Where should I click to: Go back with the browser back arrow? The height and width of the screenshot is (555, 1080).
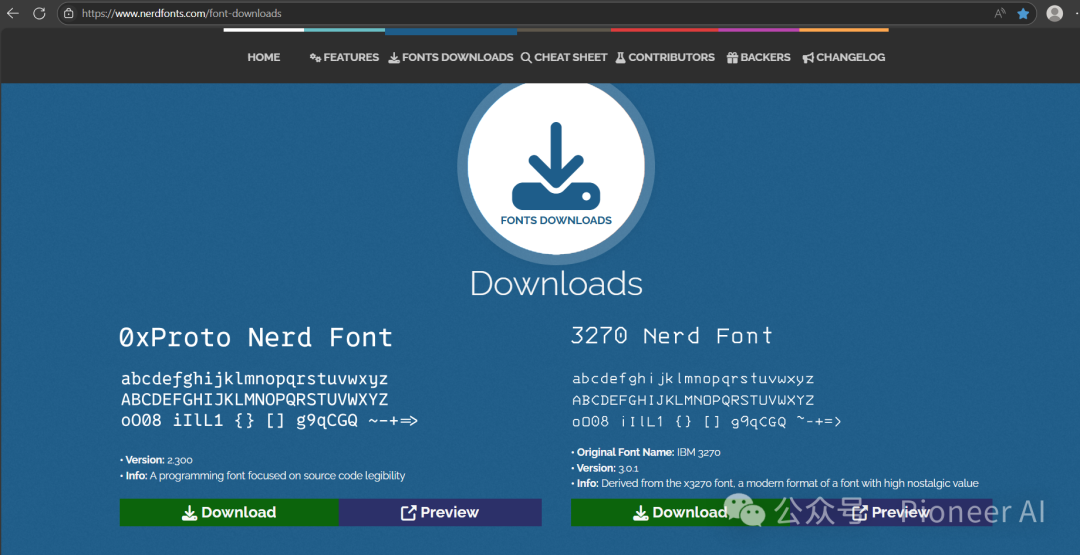click(x=12, y=13)
